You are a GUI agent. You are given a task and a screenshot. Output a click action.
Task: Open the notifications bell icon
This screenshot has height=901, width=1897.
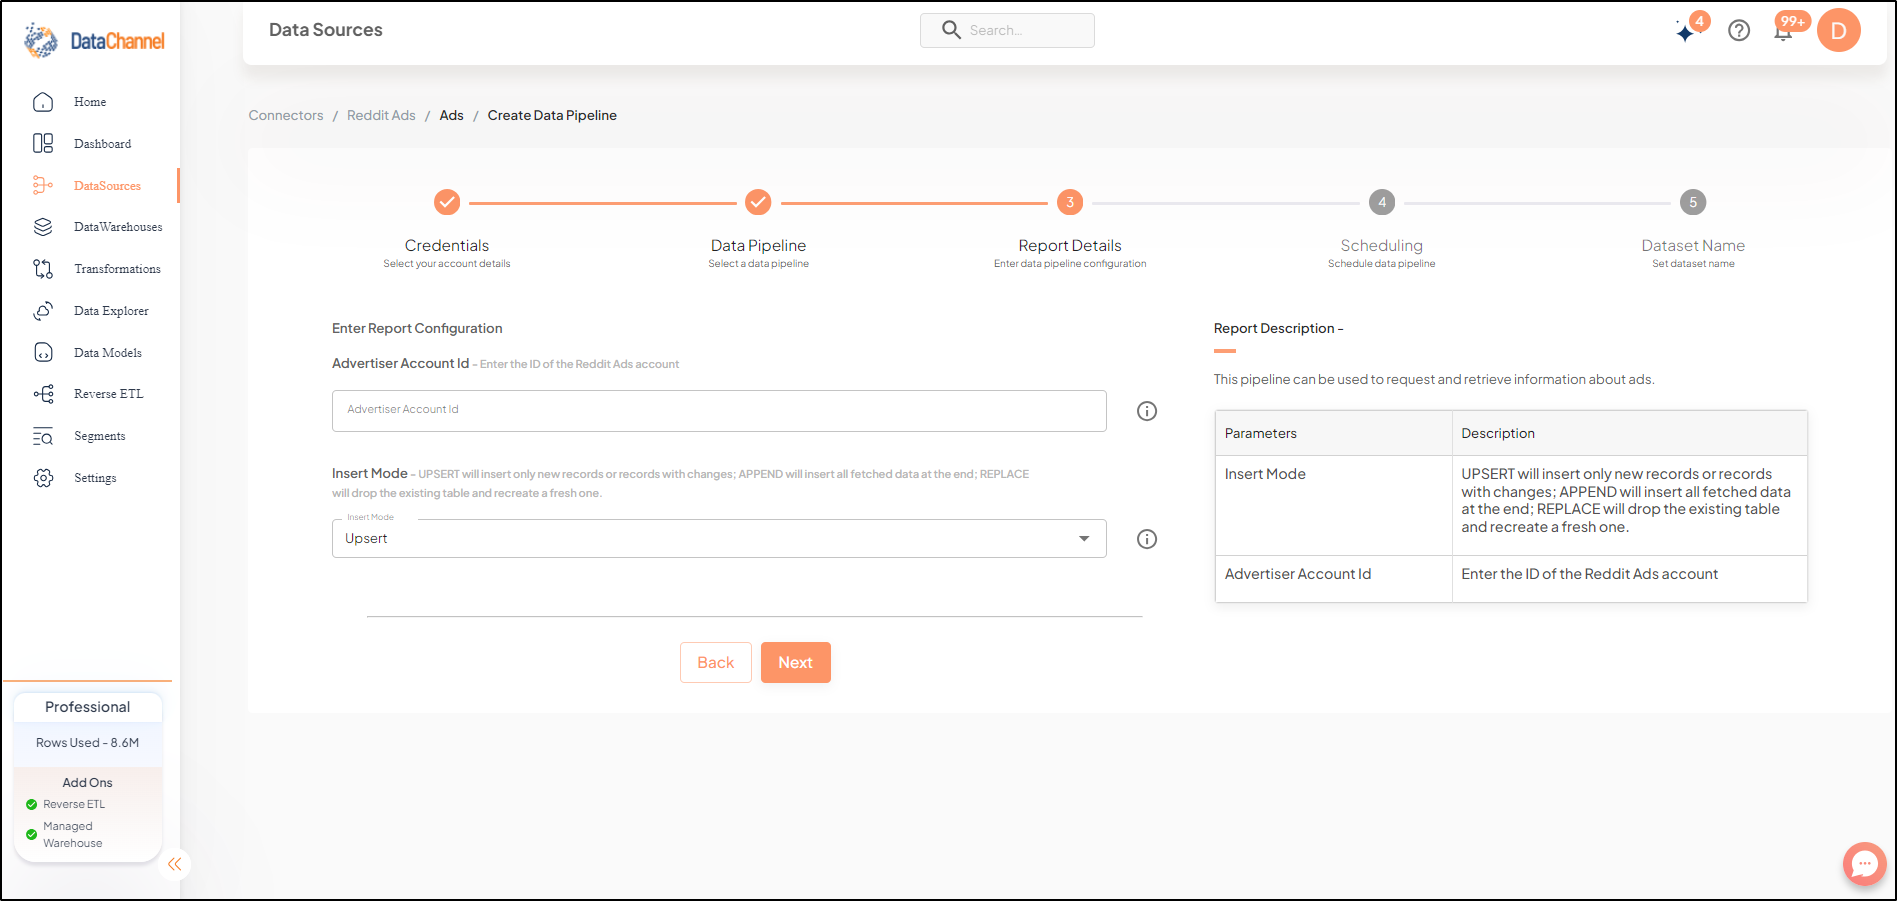pos(1783,31)
